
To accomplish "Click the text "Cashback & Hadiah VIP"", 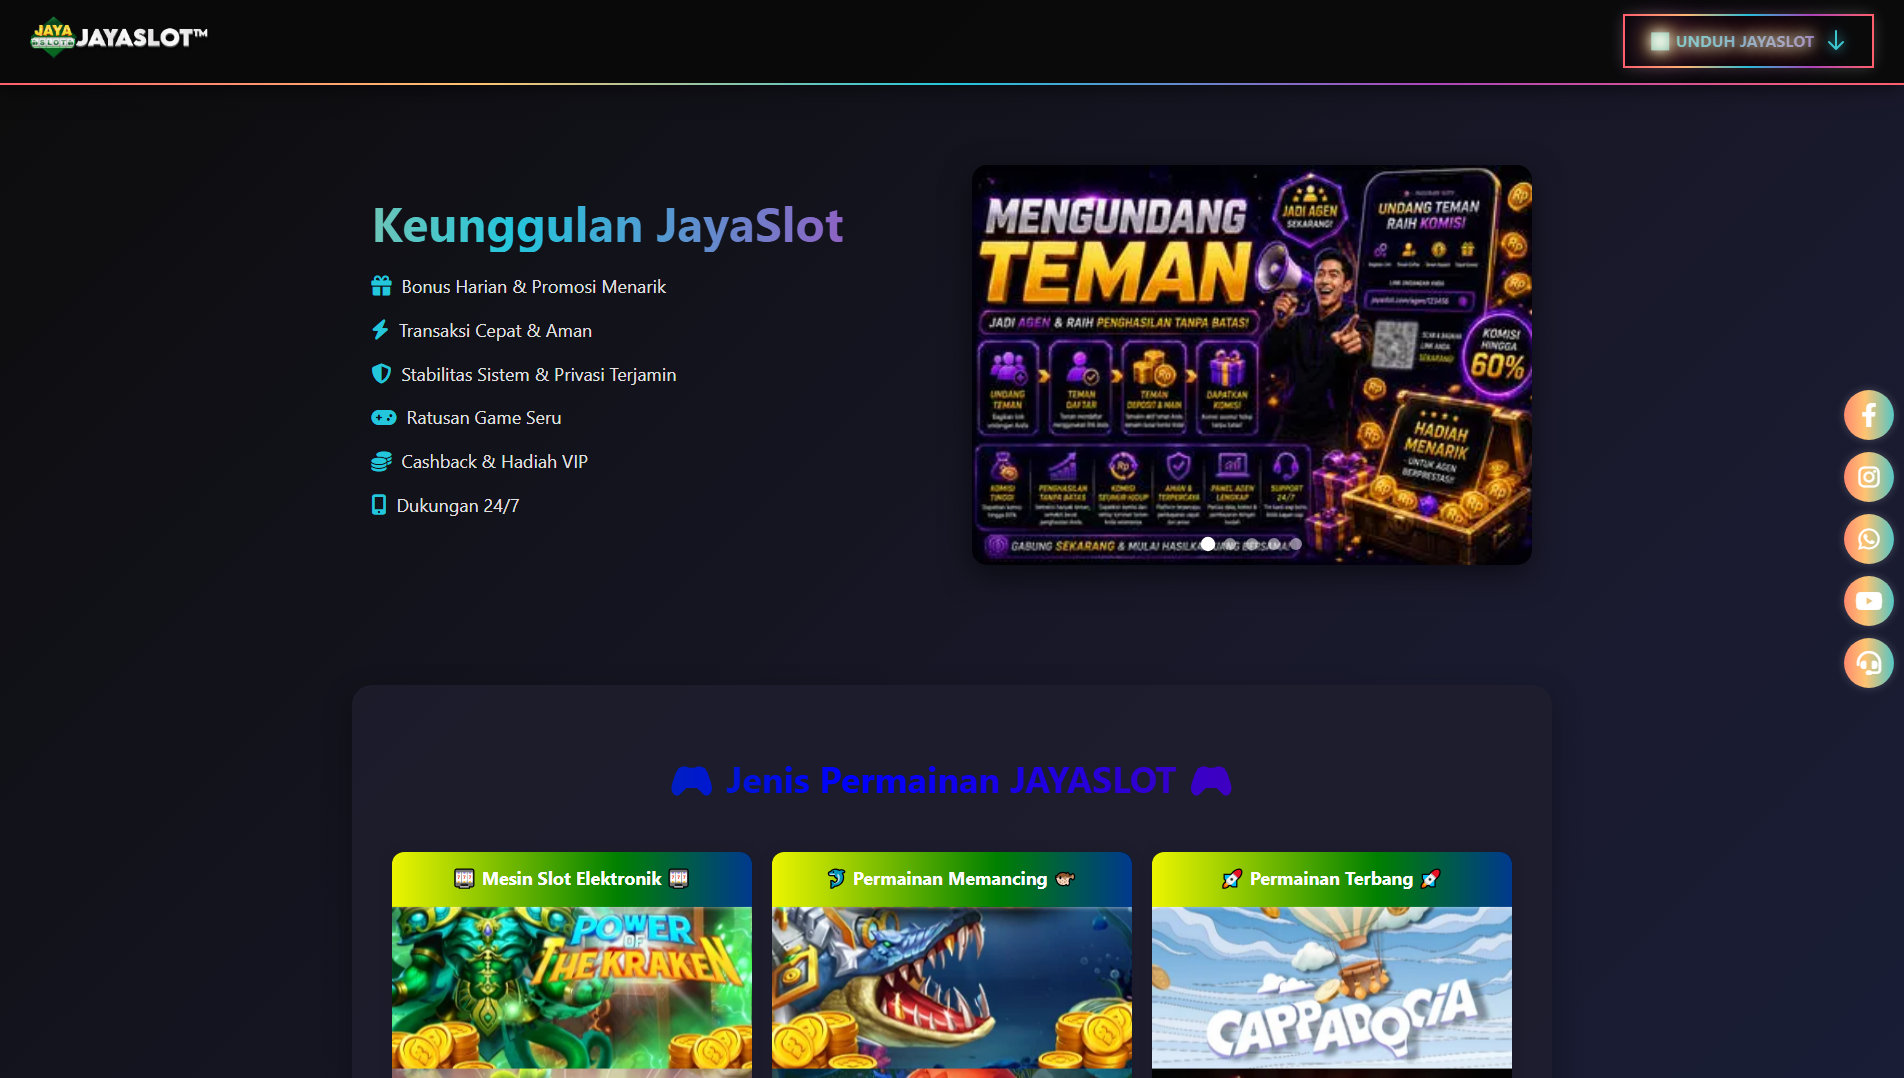I will (494, 462).
